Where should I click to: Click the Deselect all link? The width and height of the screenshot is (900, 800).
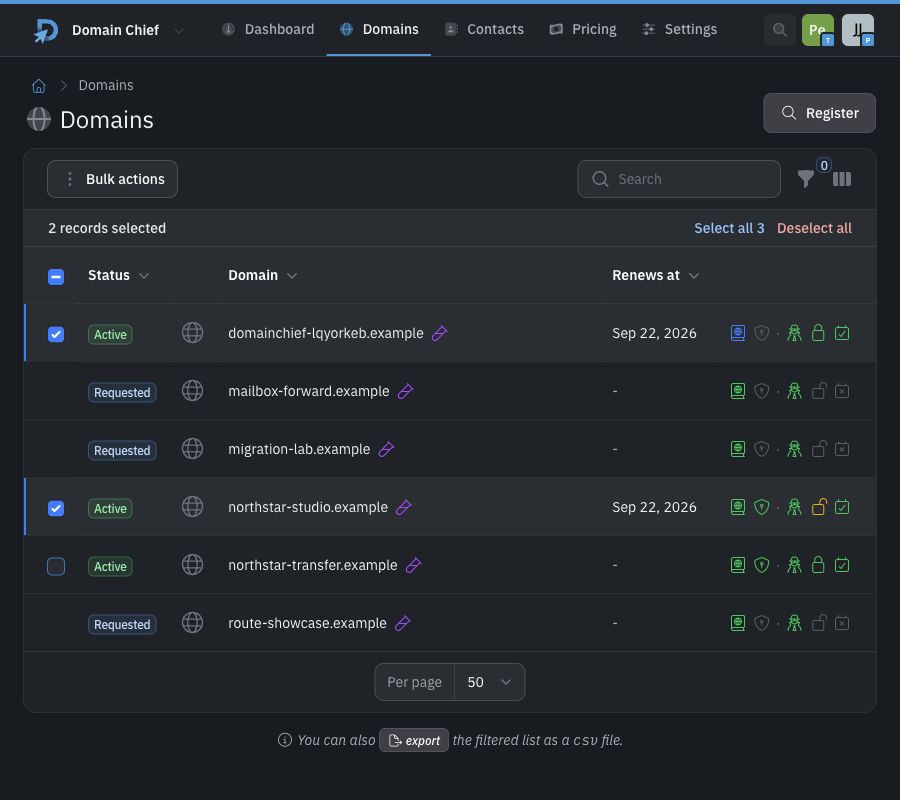pyautogui.click(x=814, y=228)
